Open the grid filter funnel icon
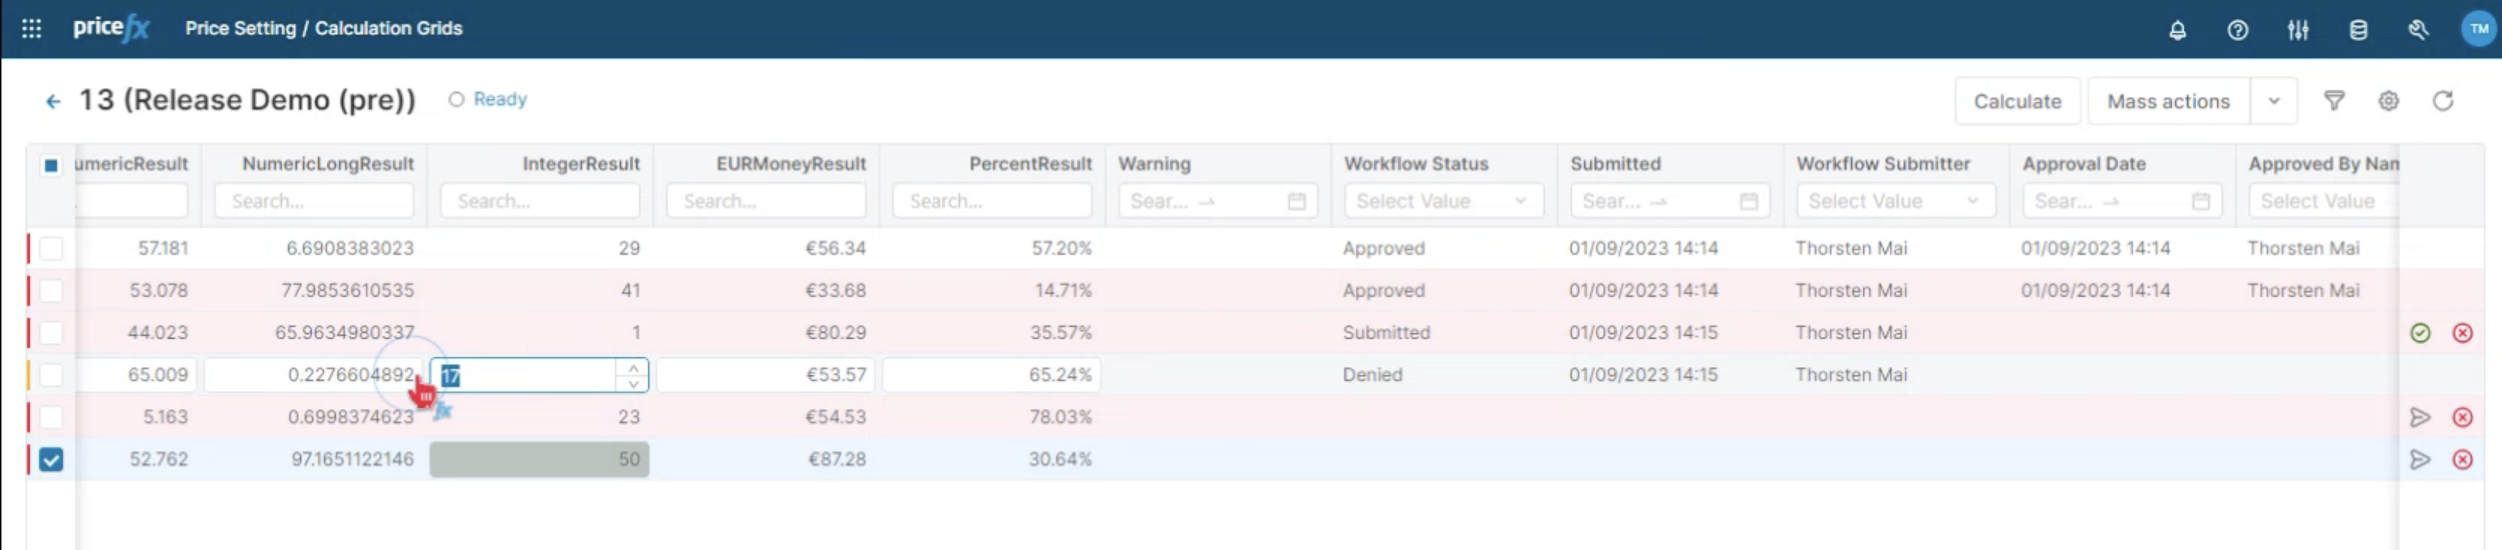The image size is (2502, 550). [x=2333, y=101]
